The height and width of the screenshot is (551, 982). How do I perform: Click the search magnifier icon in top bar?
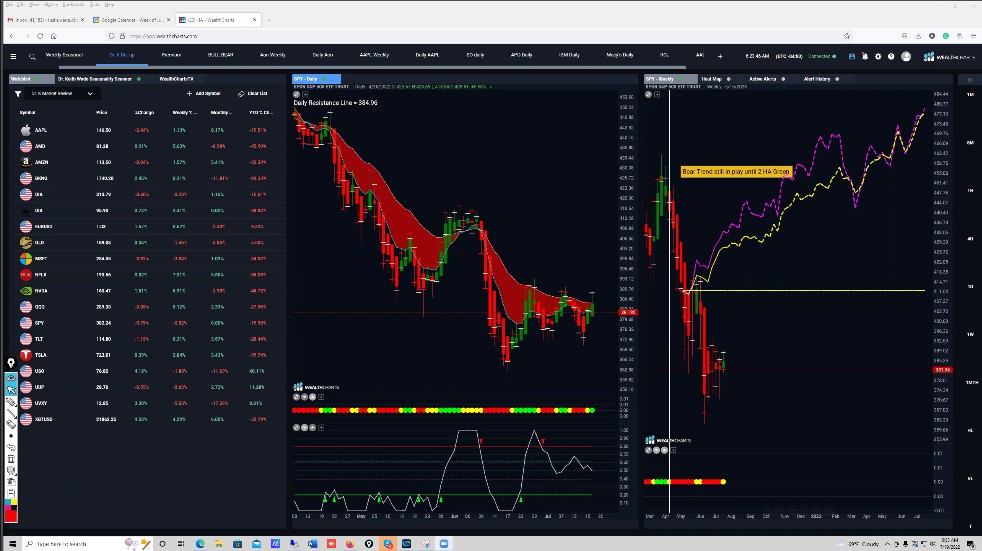click(32, 56)
